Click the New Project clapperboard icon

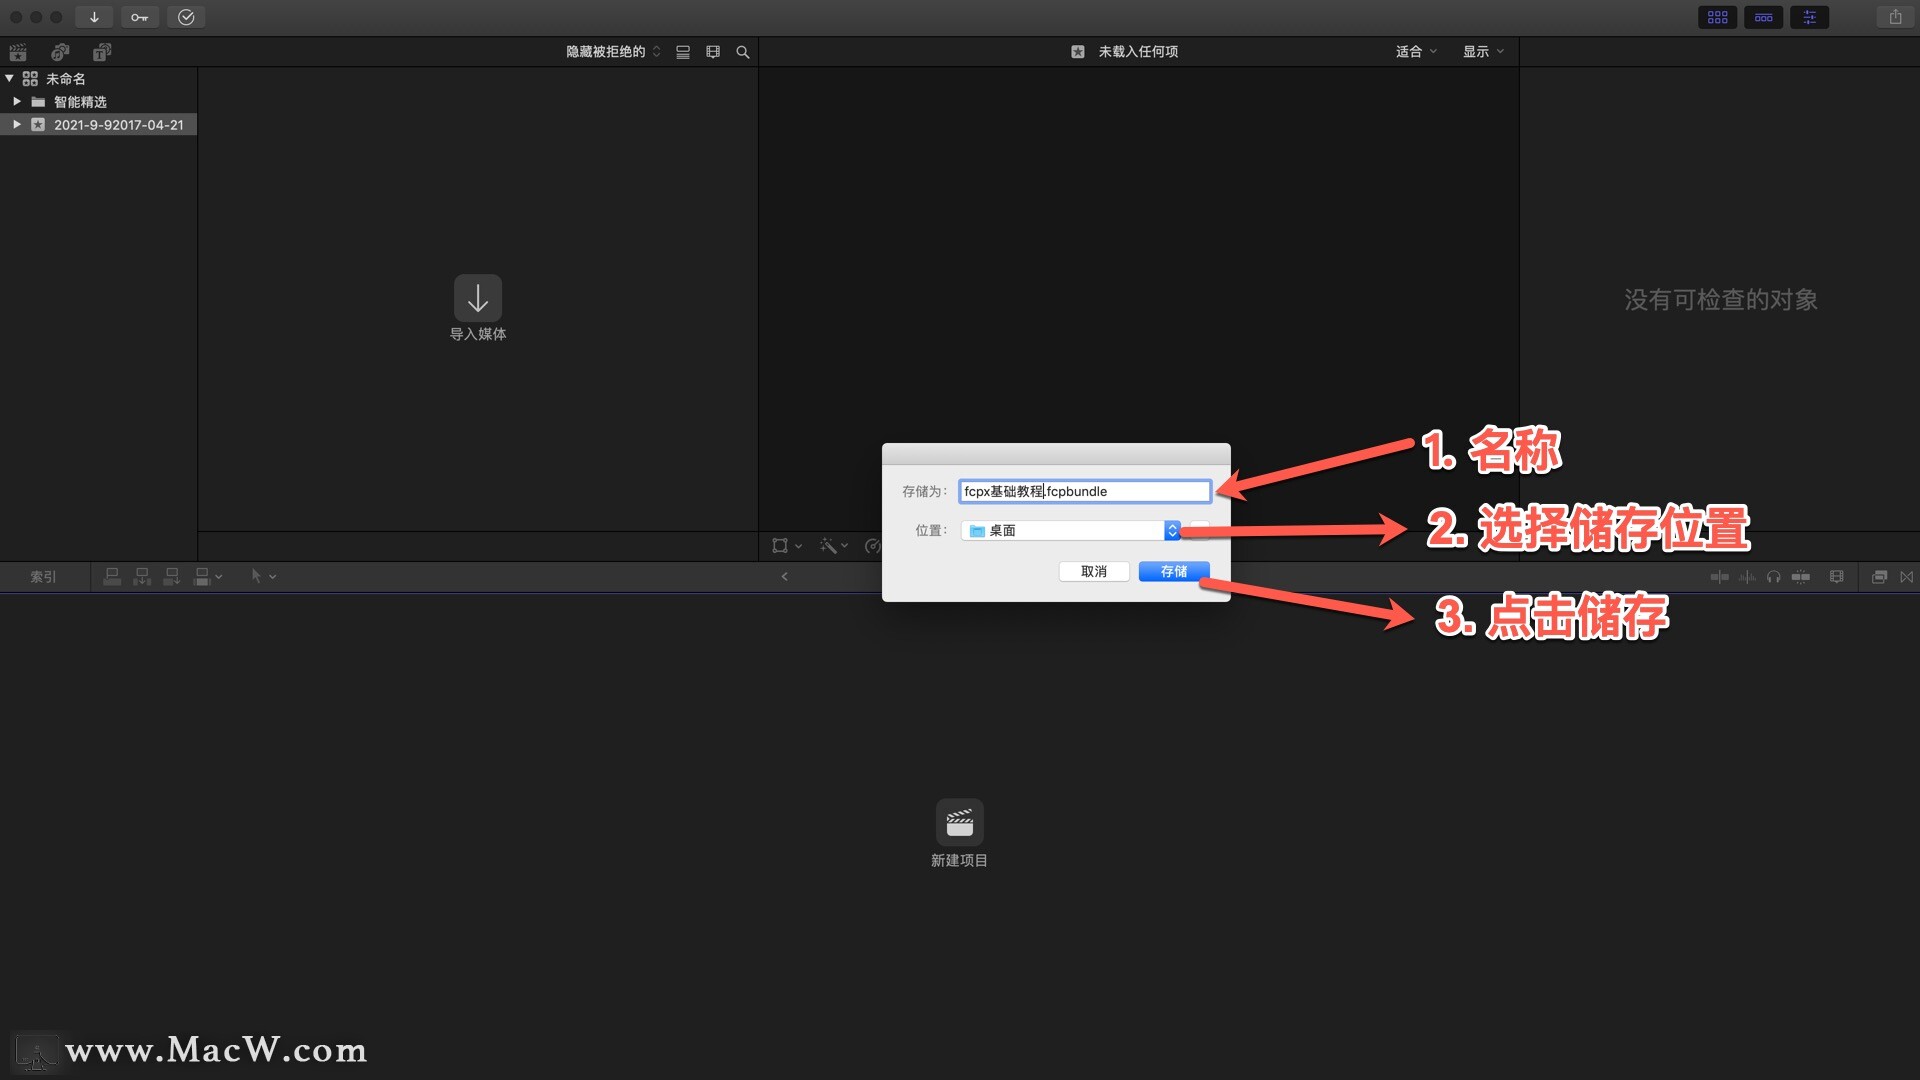[x=959, y=823]
